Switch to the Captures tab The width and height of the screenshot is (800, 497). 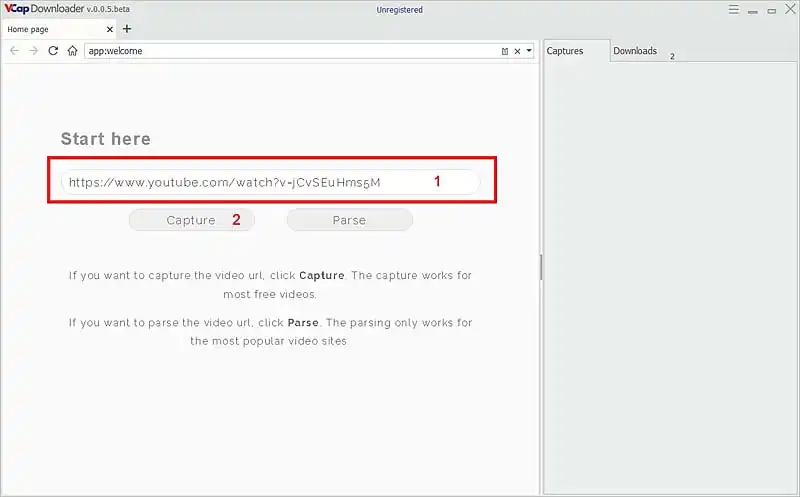click(x=576, y=51)
